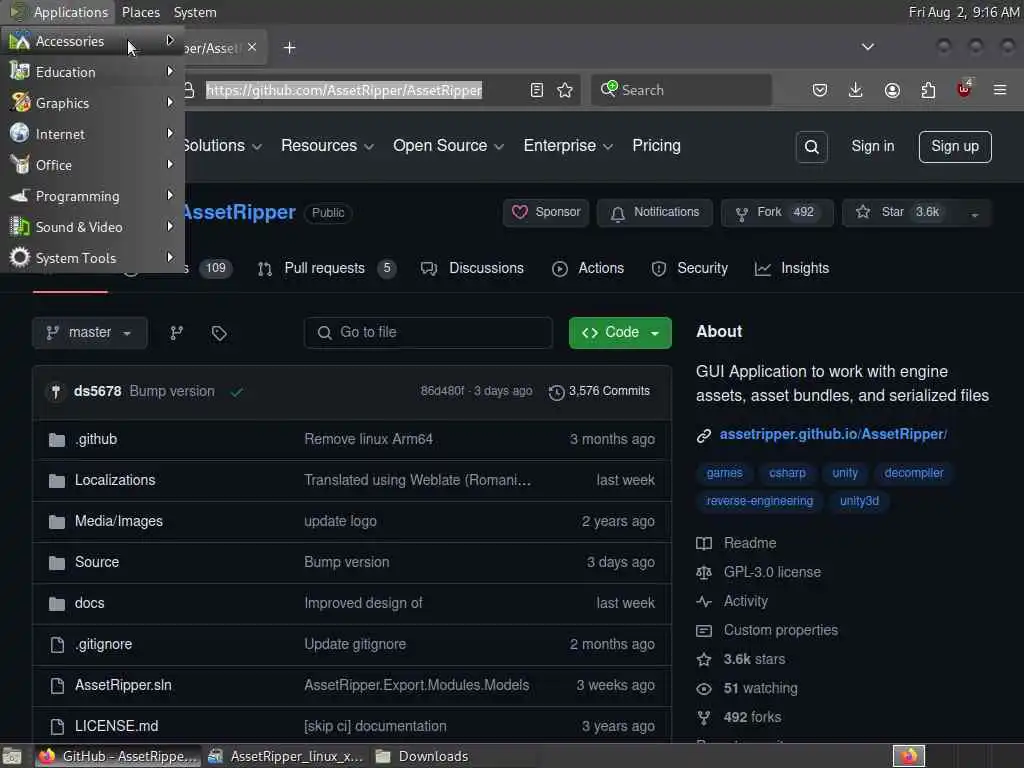Open the green Code dropdown

point(620,332)
